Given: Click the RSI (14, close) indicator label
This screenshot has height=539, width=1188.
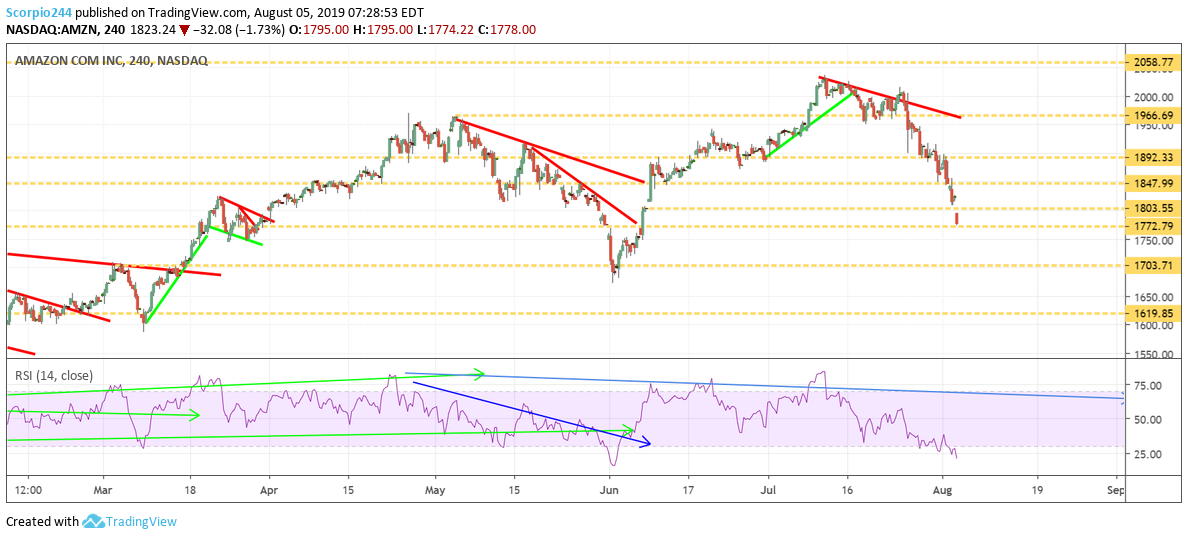Looking at the screenshot, I should pos(53,374).
